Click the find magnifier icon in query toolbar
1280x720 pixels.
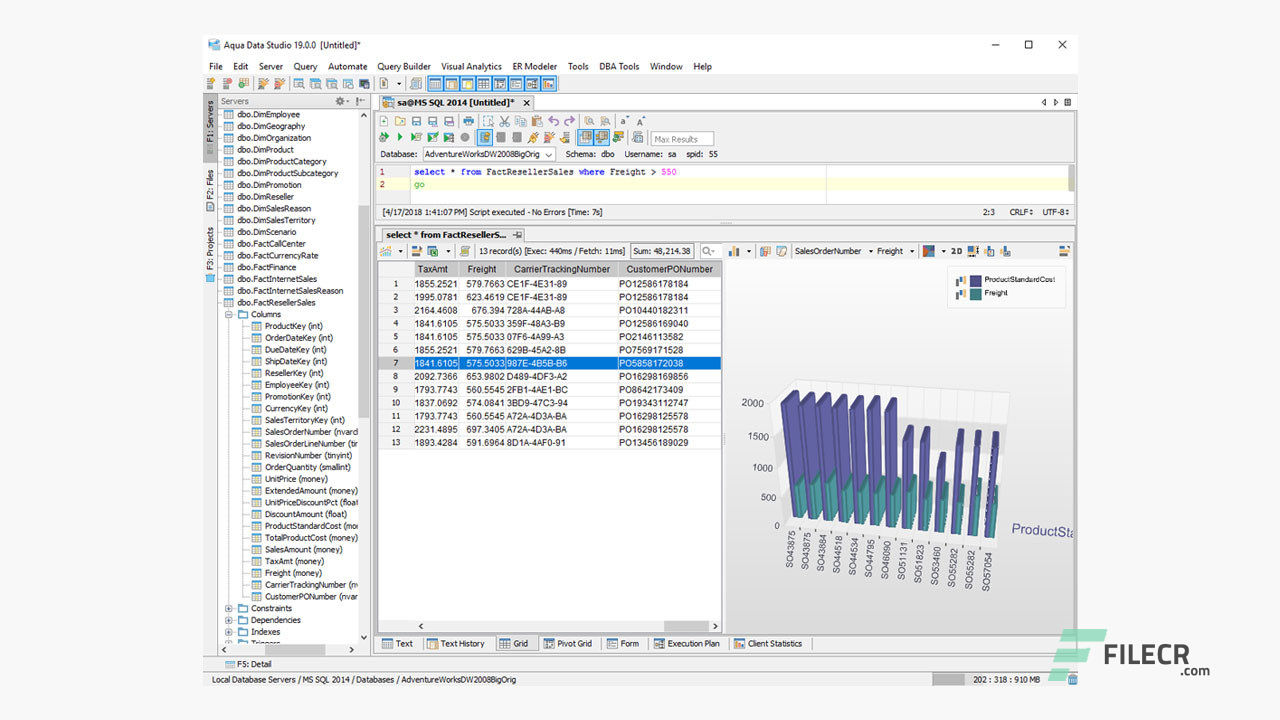pos(589,121)
